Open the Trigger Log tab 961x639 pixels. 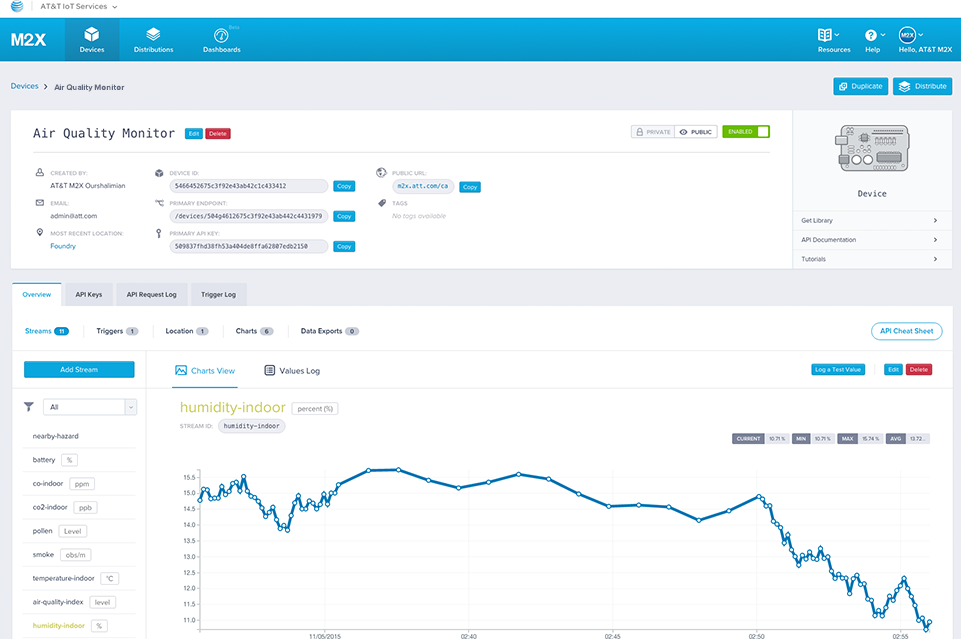pyautogui.click(x=218, y=295)
